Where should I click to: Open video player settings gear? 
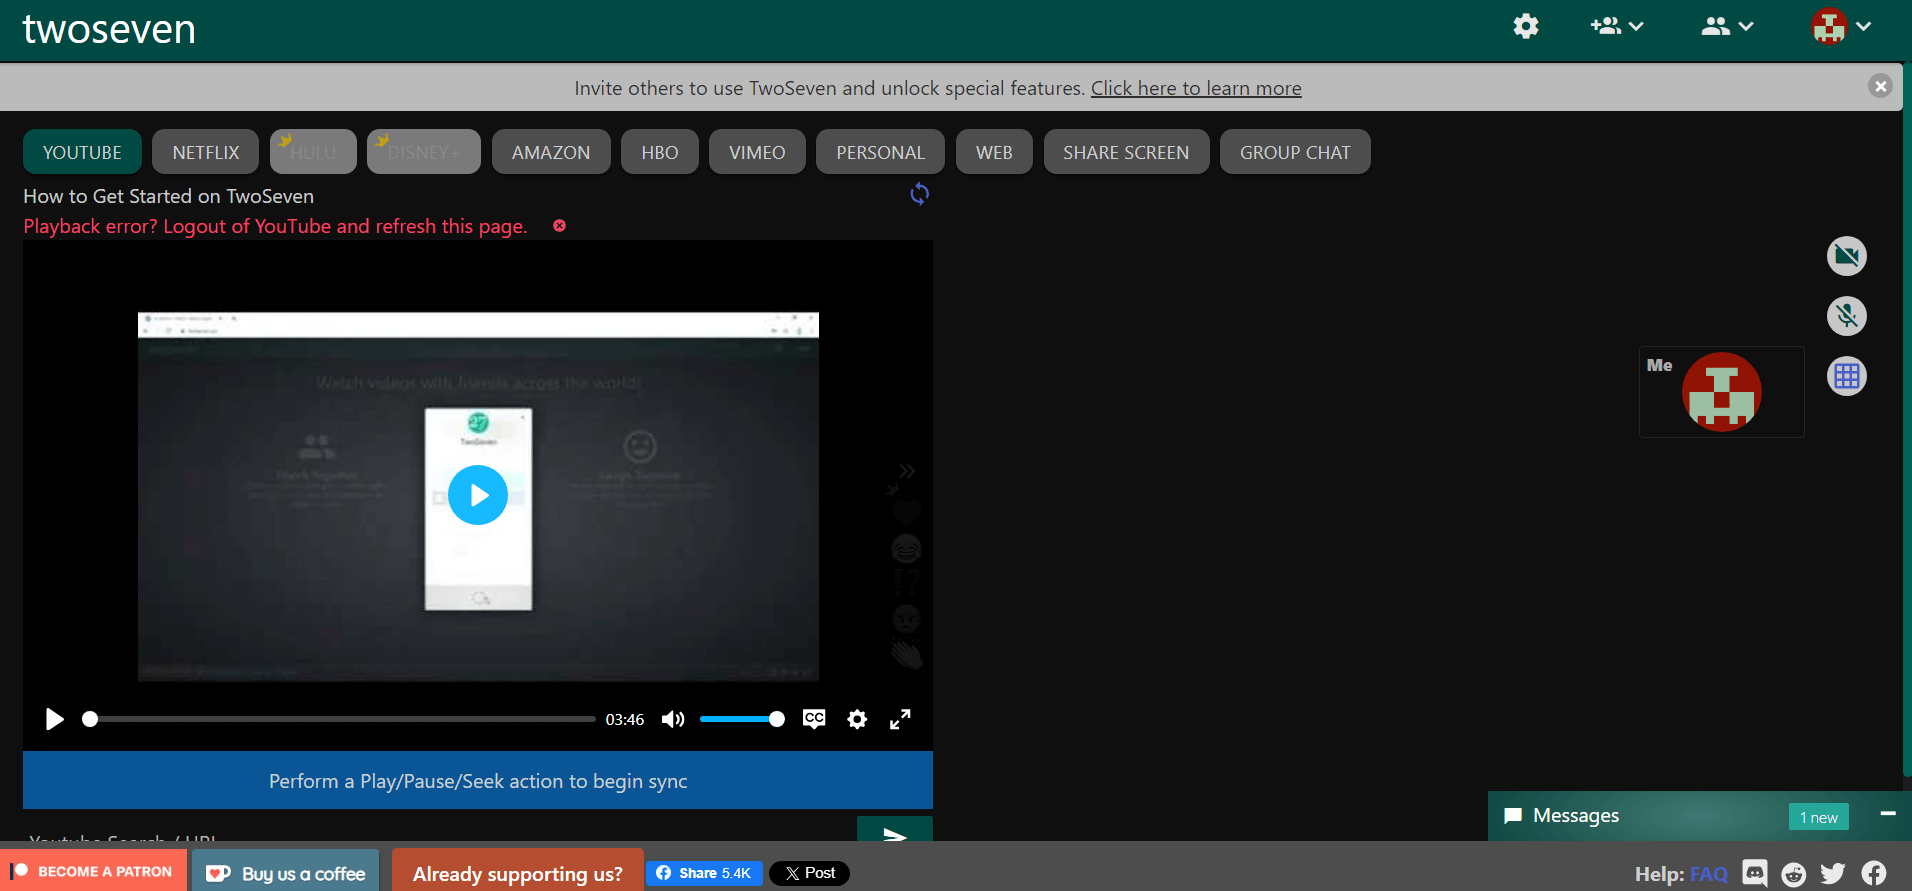tap(857, 719)
